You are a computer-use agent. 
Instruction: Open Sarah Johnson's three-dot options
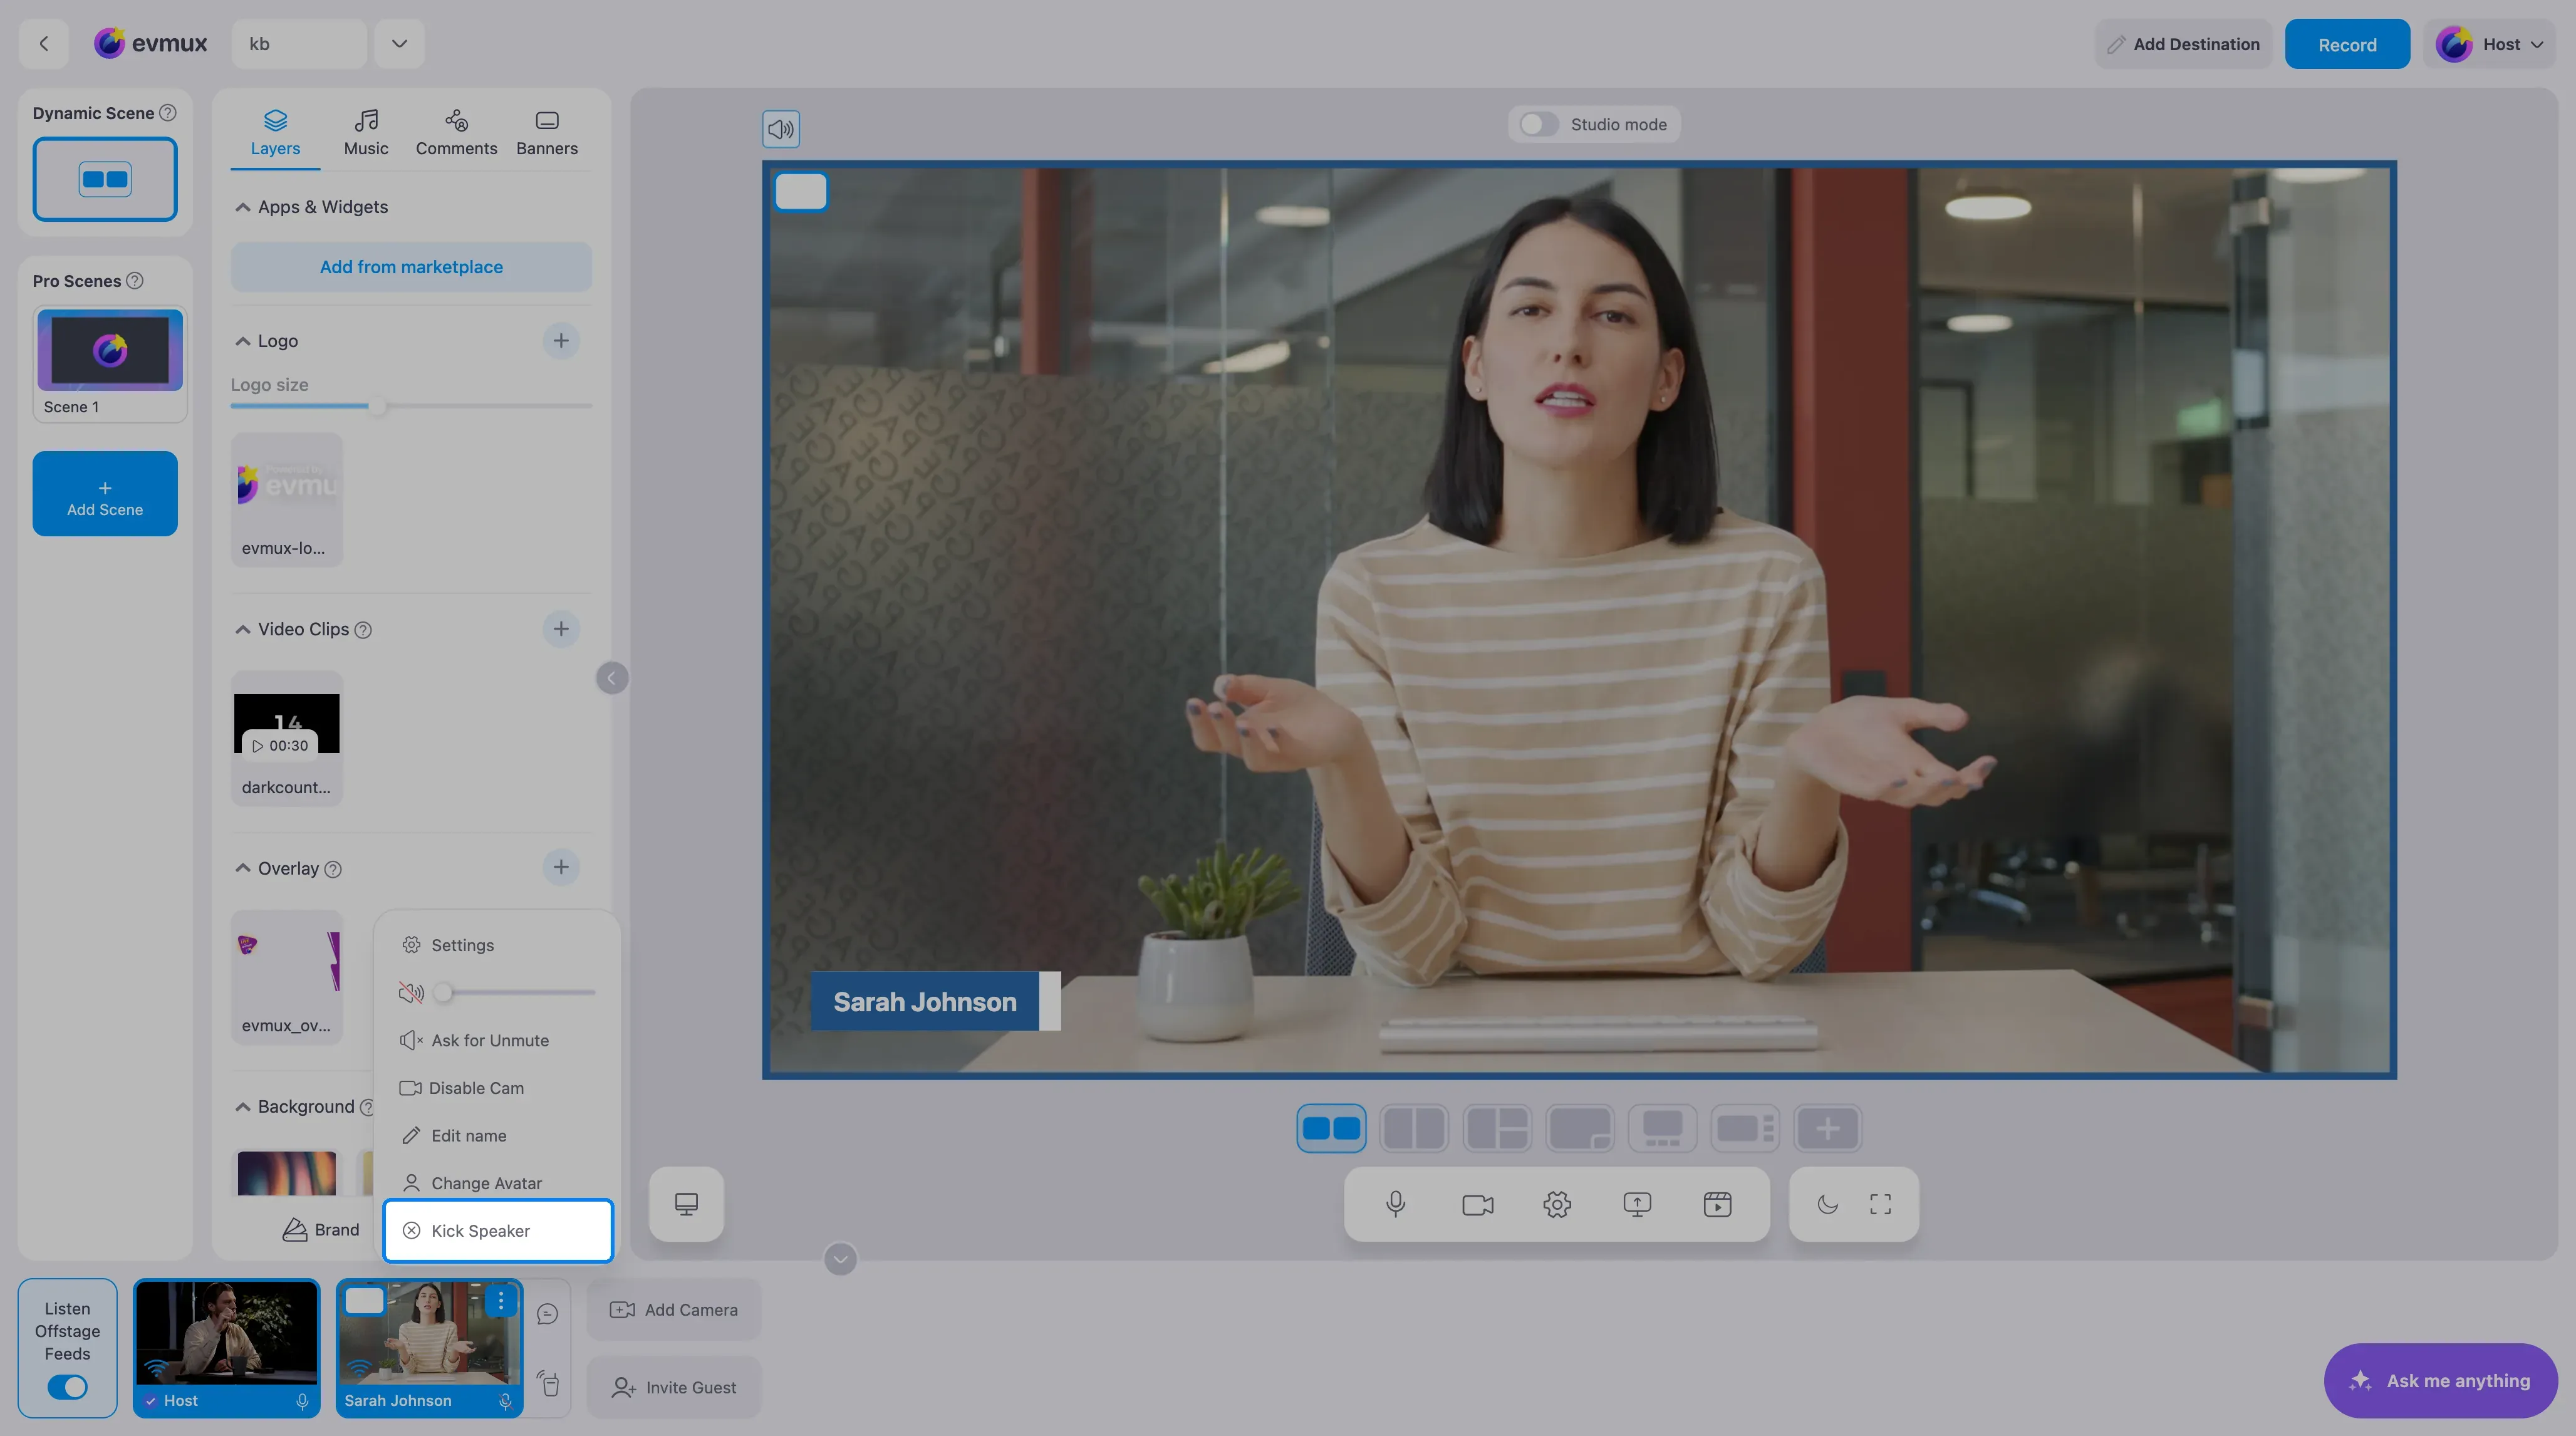[x=501, y=1300]
